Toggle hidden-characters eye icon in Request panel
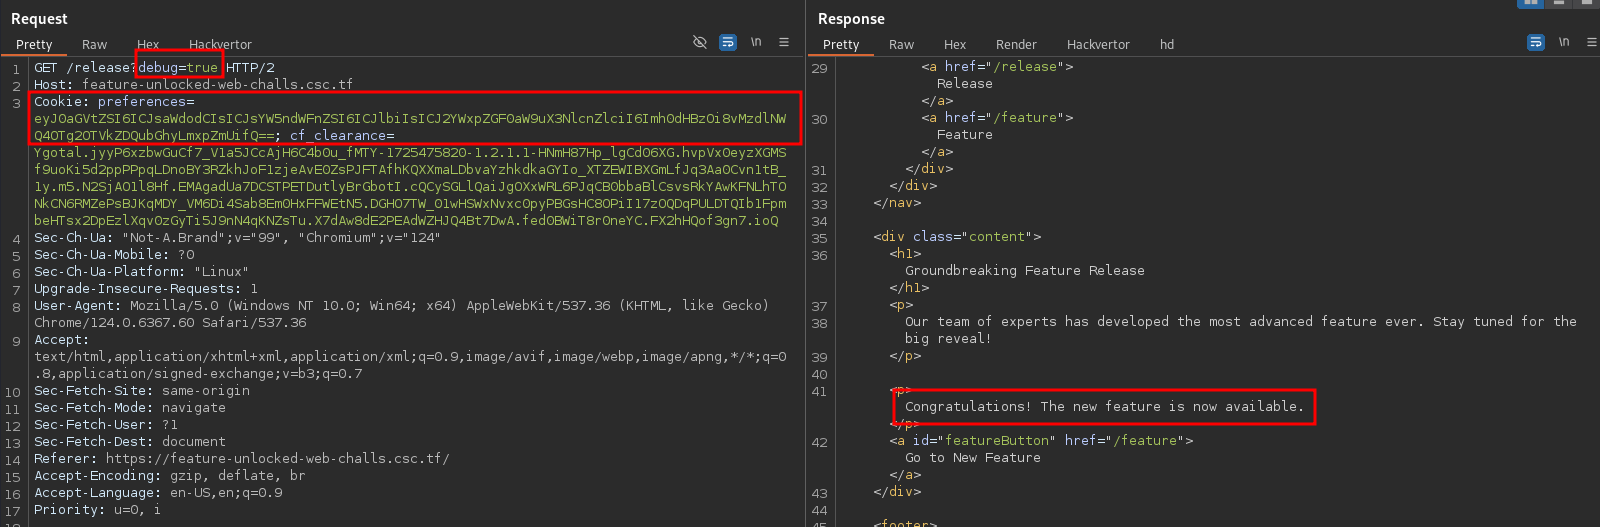 [700, 42]
